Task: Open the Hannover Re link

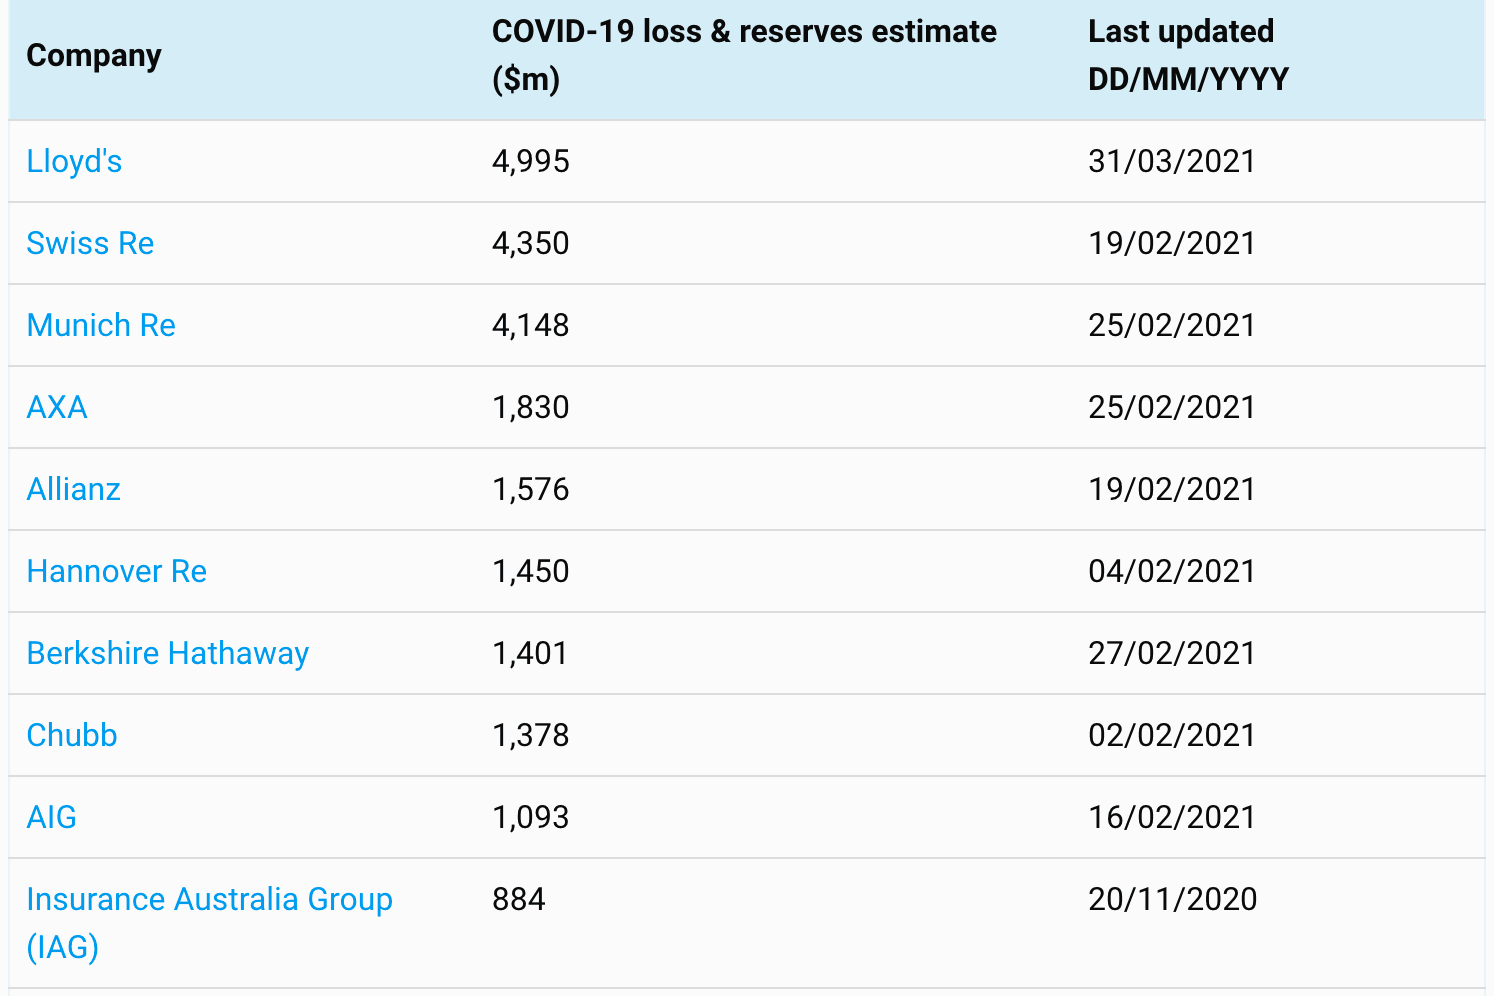Action: (x=117, y=571)
